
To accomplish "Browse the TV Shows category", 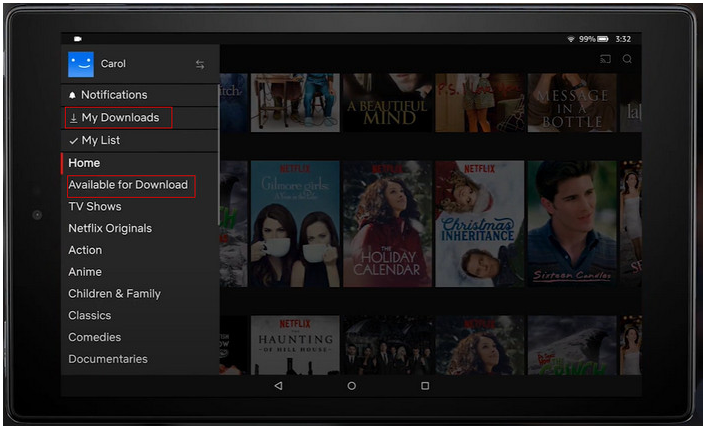I will click(95, 207).
